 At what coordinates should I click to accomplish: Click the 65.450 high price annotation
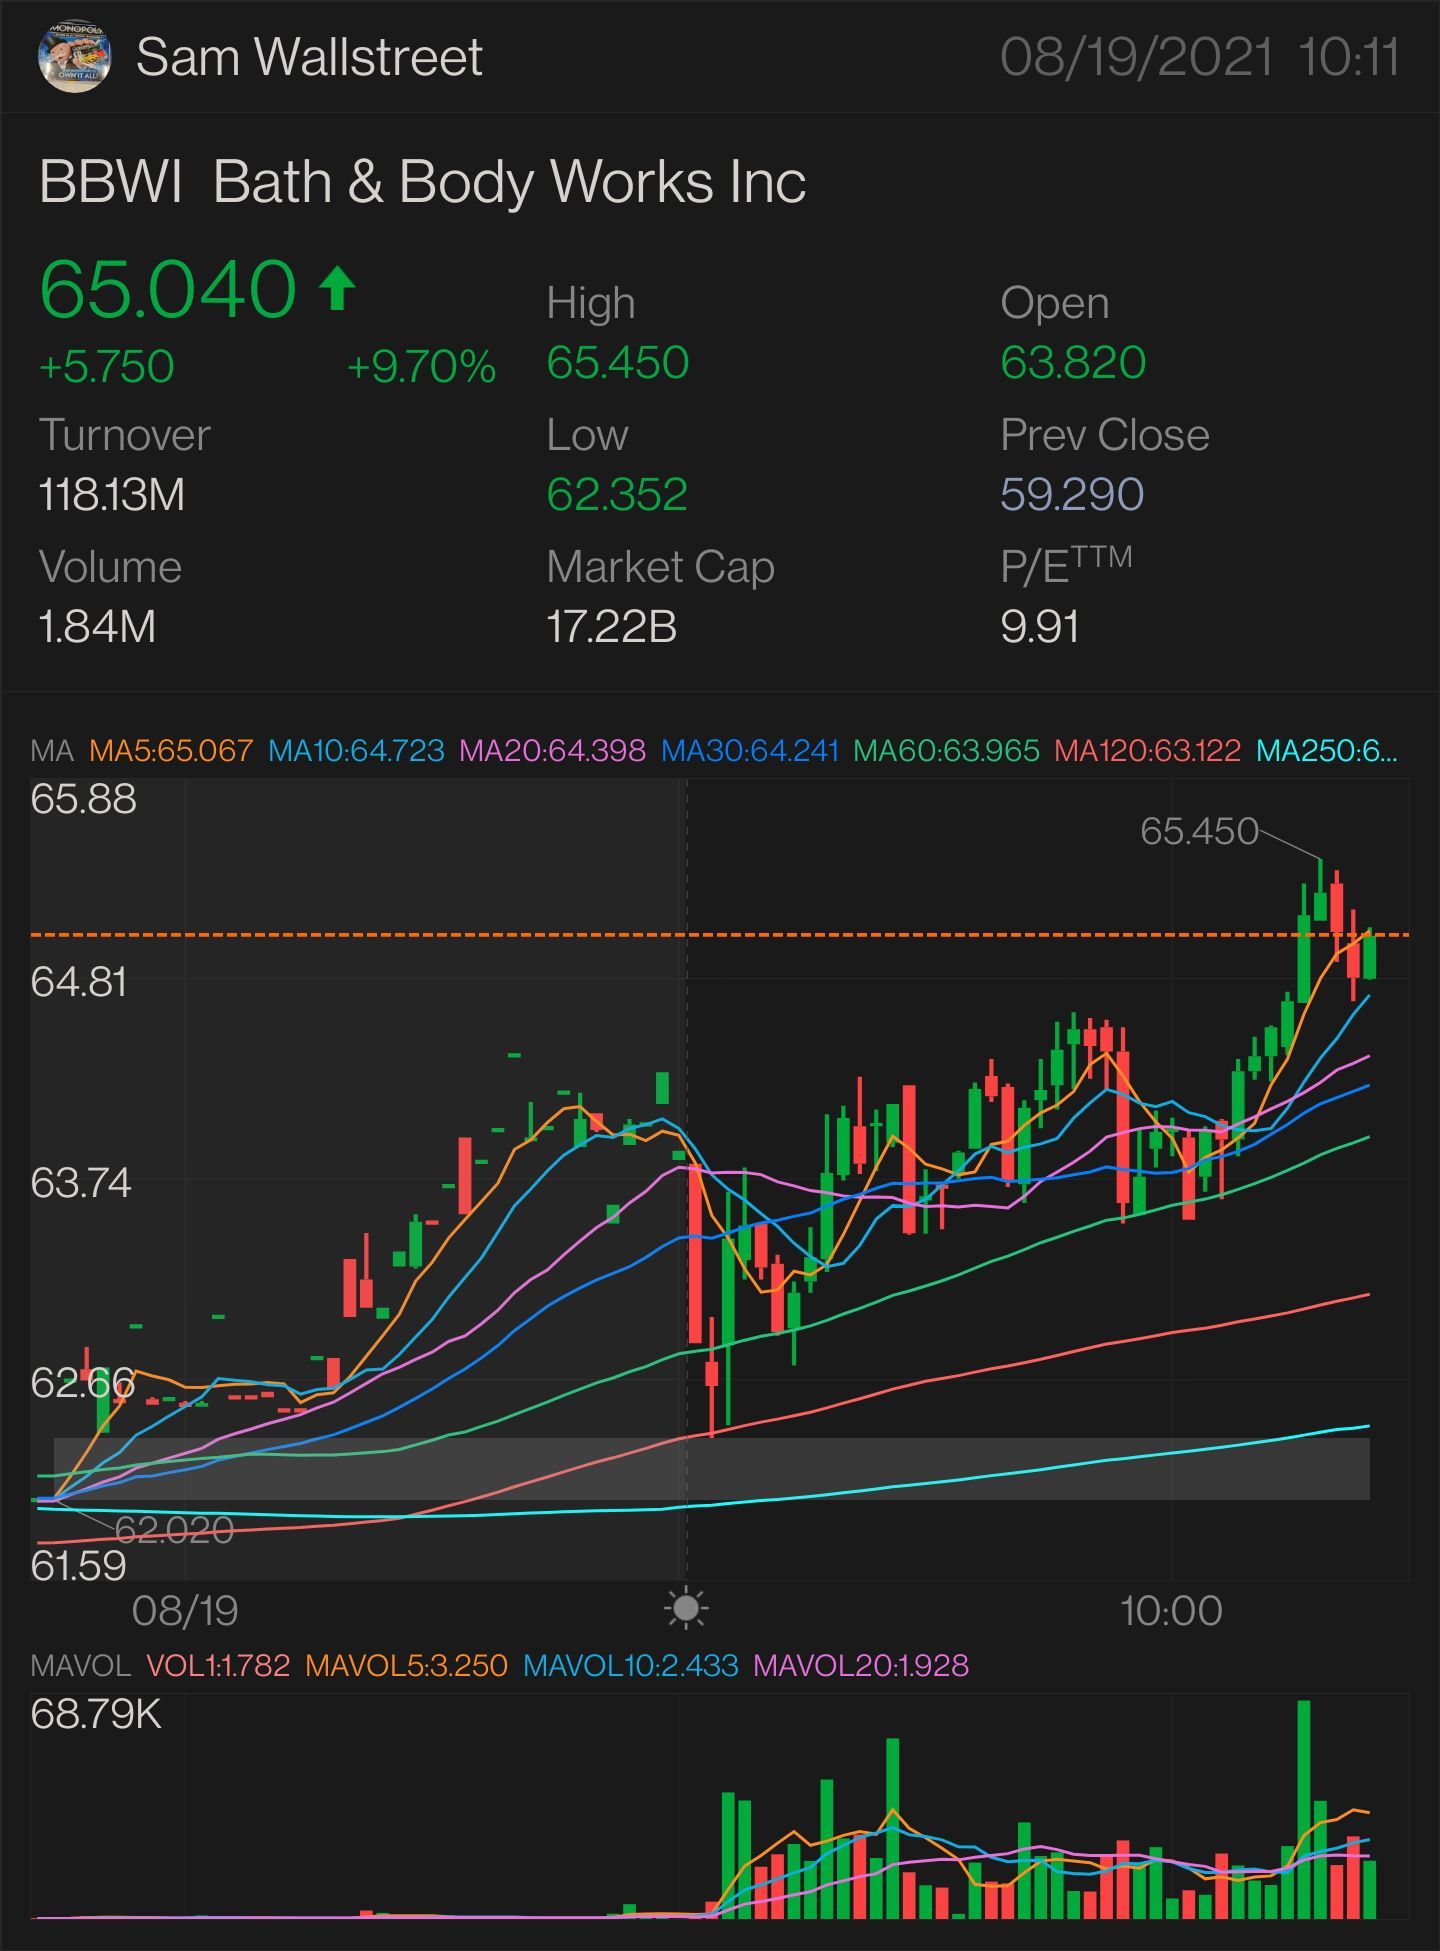coord(1199,831)
